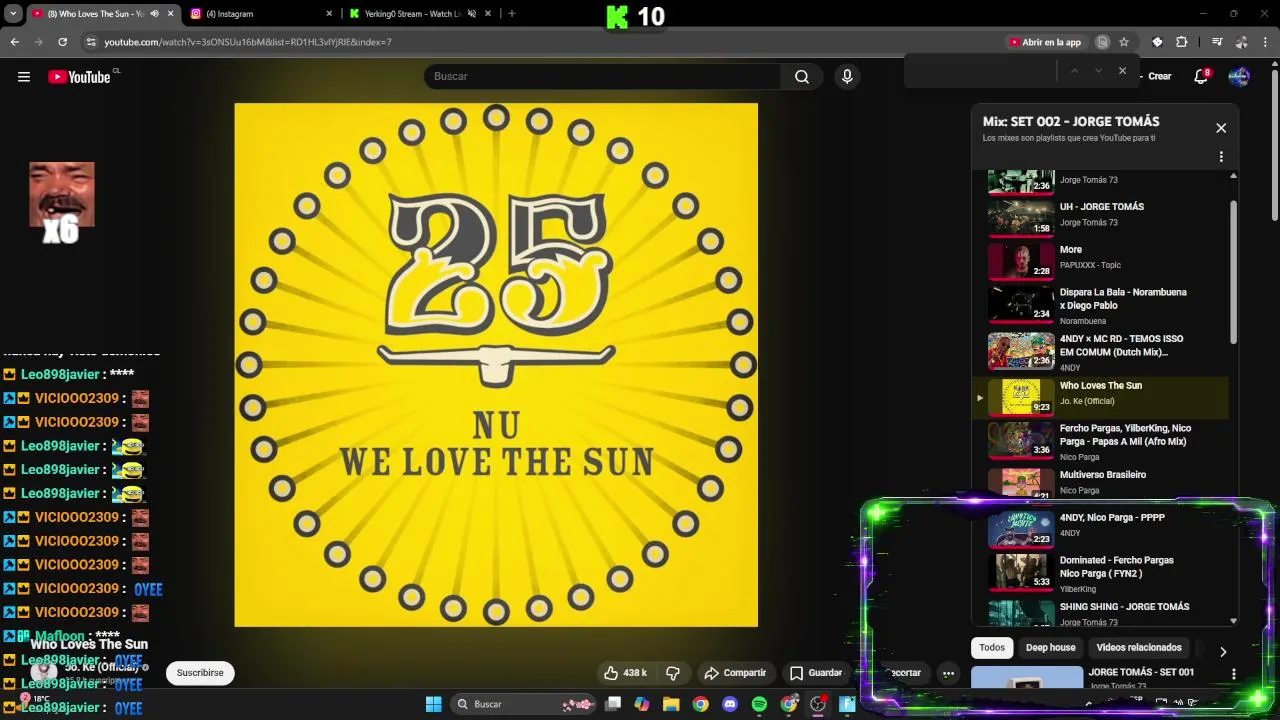Like the video with 438 k
Screen dimensions: 1280x720
pyautogui.click(x=625, y=673)
